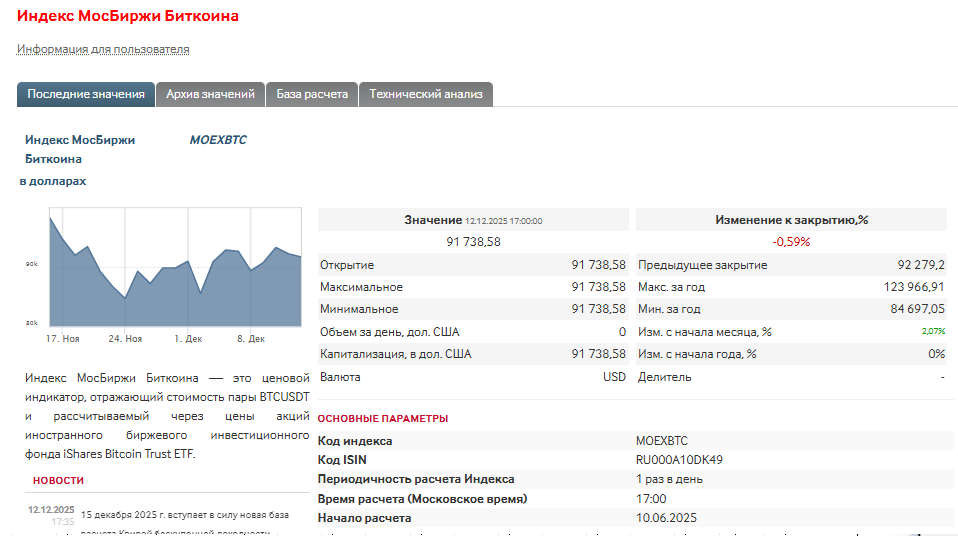Click the Делитель row label
Viewport: 958px width, 536px height.
click(x=665, y=377)
